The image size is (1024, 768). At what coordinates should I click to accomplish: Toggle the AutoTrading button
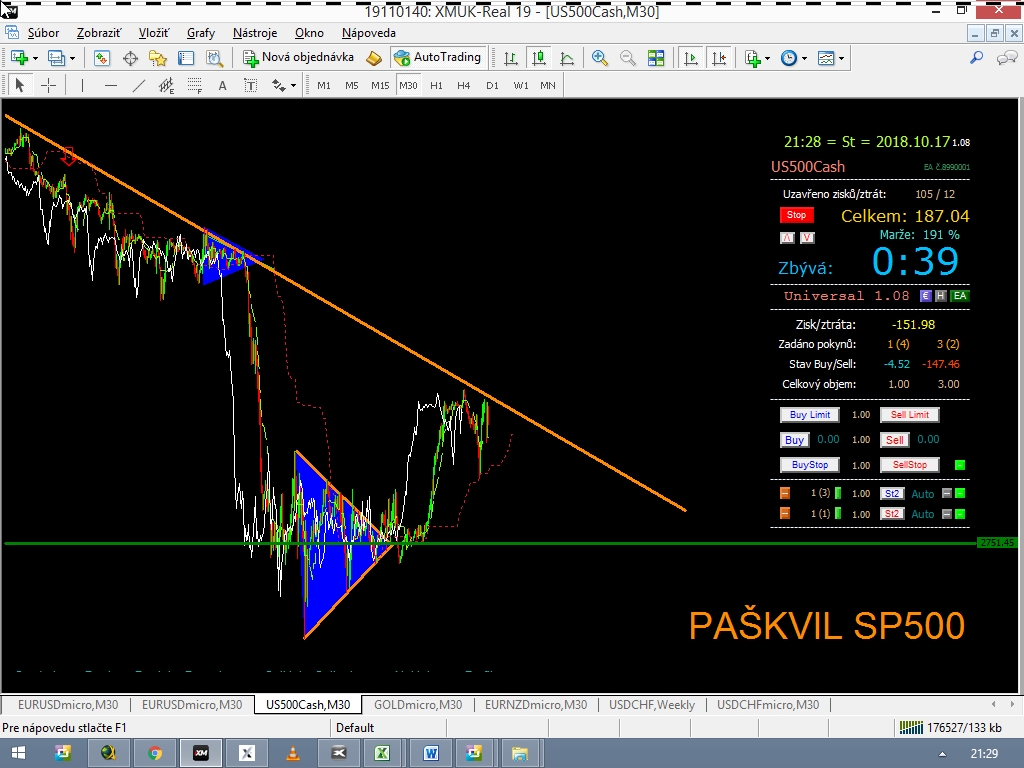point(438,57)
